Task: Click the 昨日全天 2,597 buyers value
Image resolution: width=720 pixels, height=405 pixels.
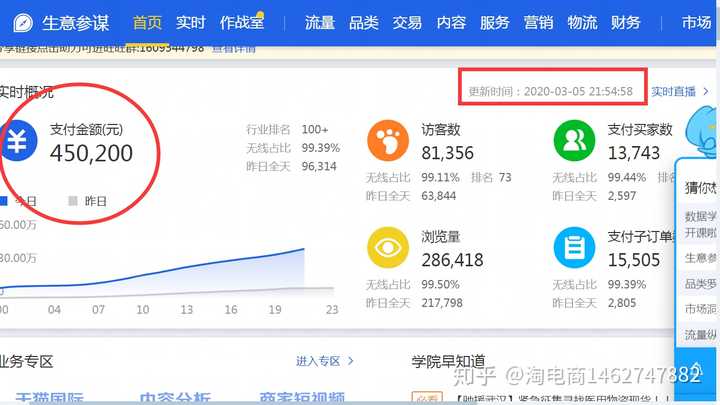Action: point(622,196)
